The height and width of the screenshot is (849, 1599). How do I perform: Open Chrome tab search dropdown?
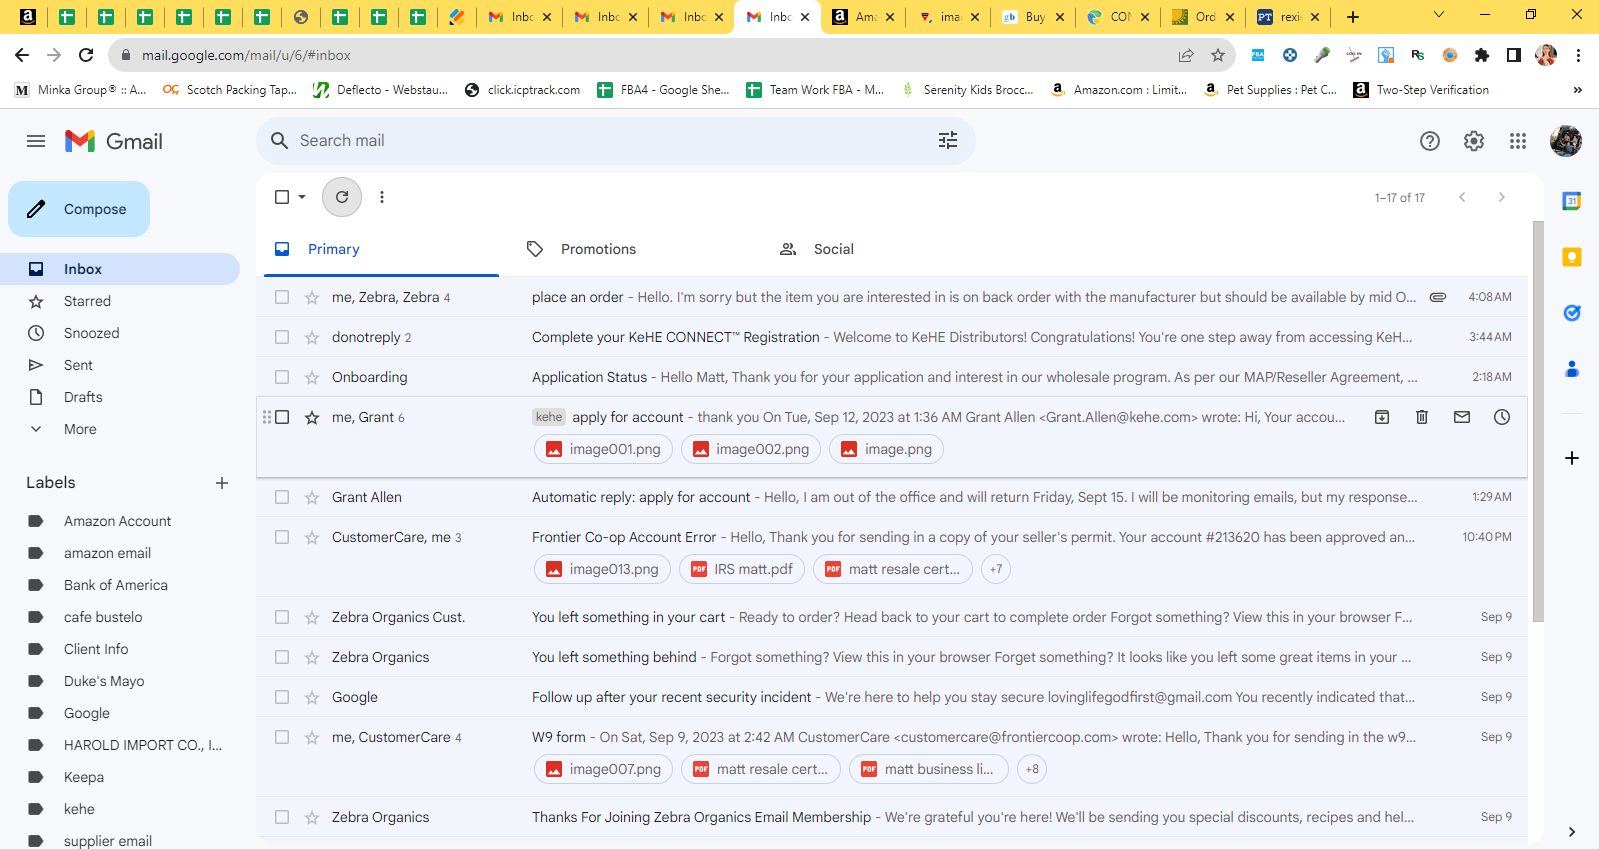(1438, 15)
